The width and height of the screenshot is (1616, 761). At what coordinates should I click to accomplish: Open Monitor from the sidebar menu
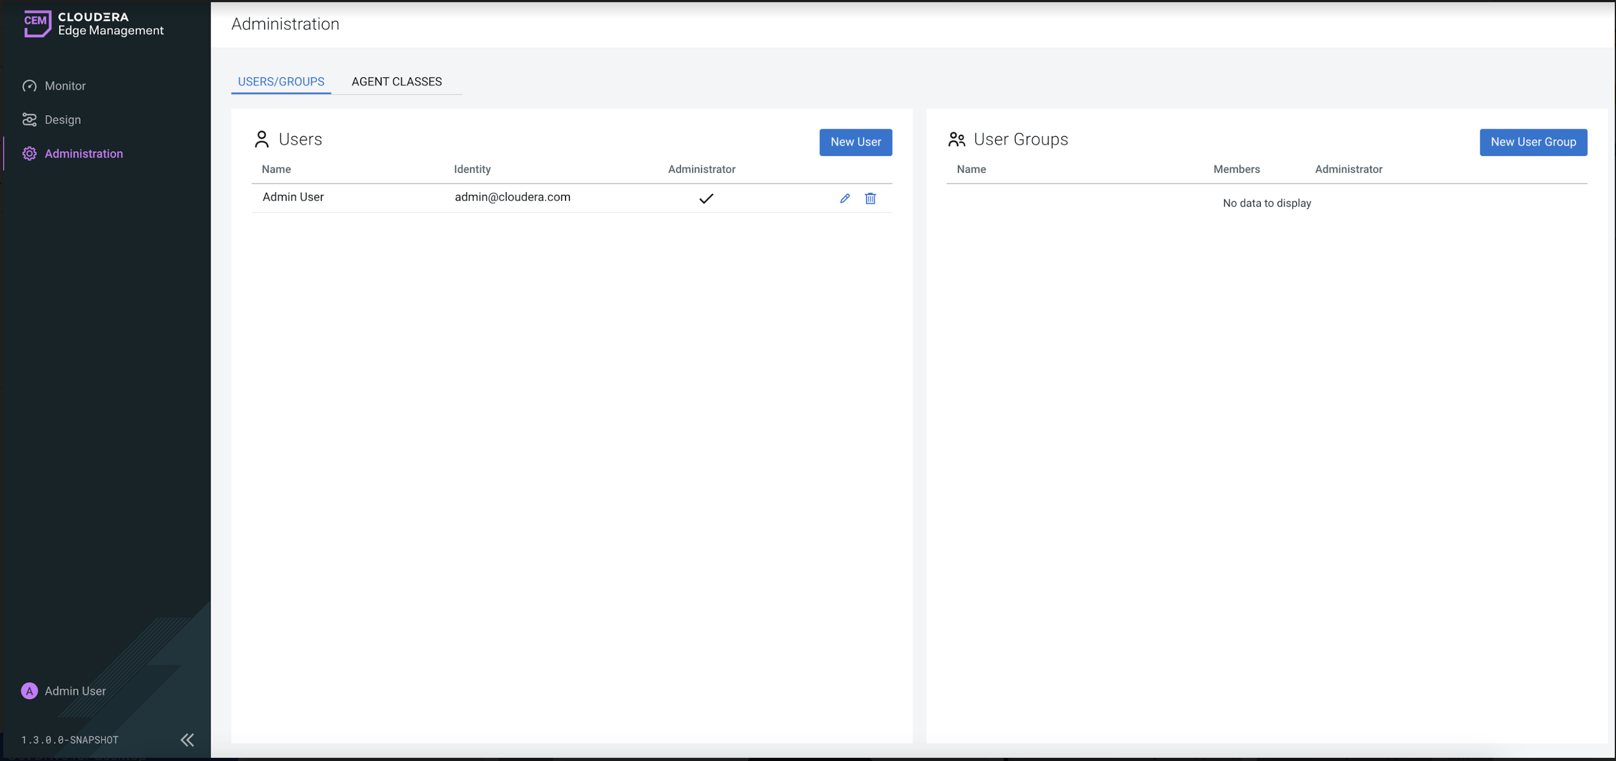[65, 86]
